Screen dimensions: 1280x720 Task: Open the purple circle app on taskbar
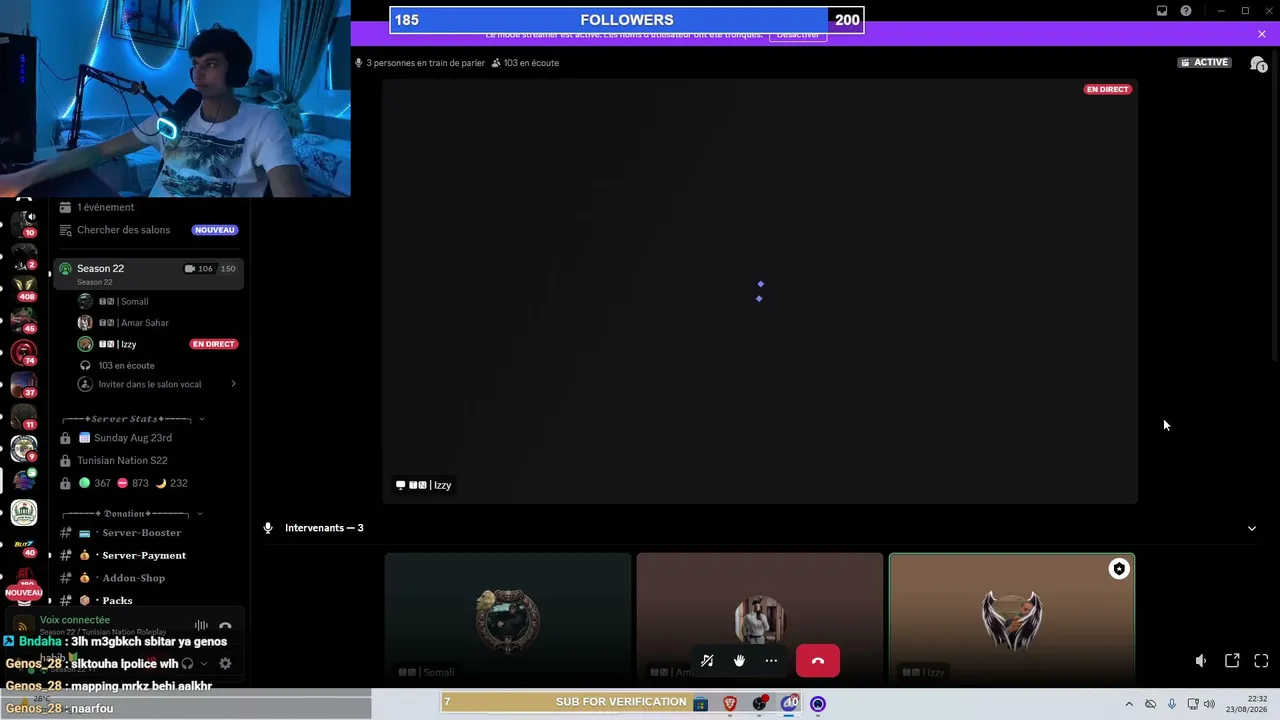(818, 704)
